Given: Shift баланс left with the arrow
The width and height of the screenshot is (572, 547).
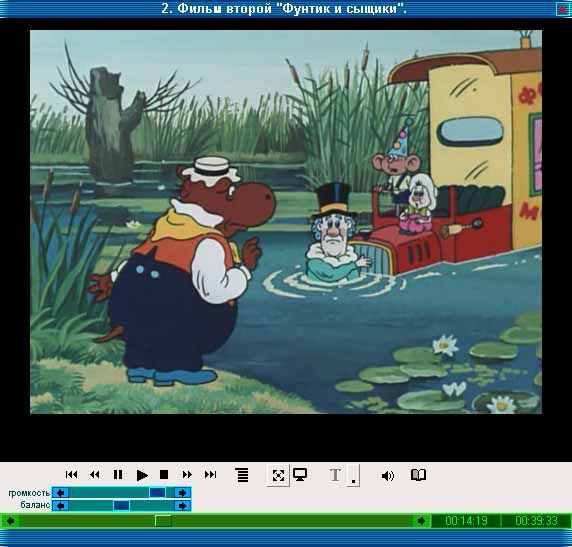Looking at the screenshot, I should click(61, 506).
